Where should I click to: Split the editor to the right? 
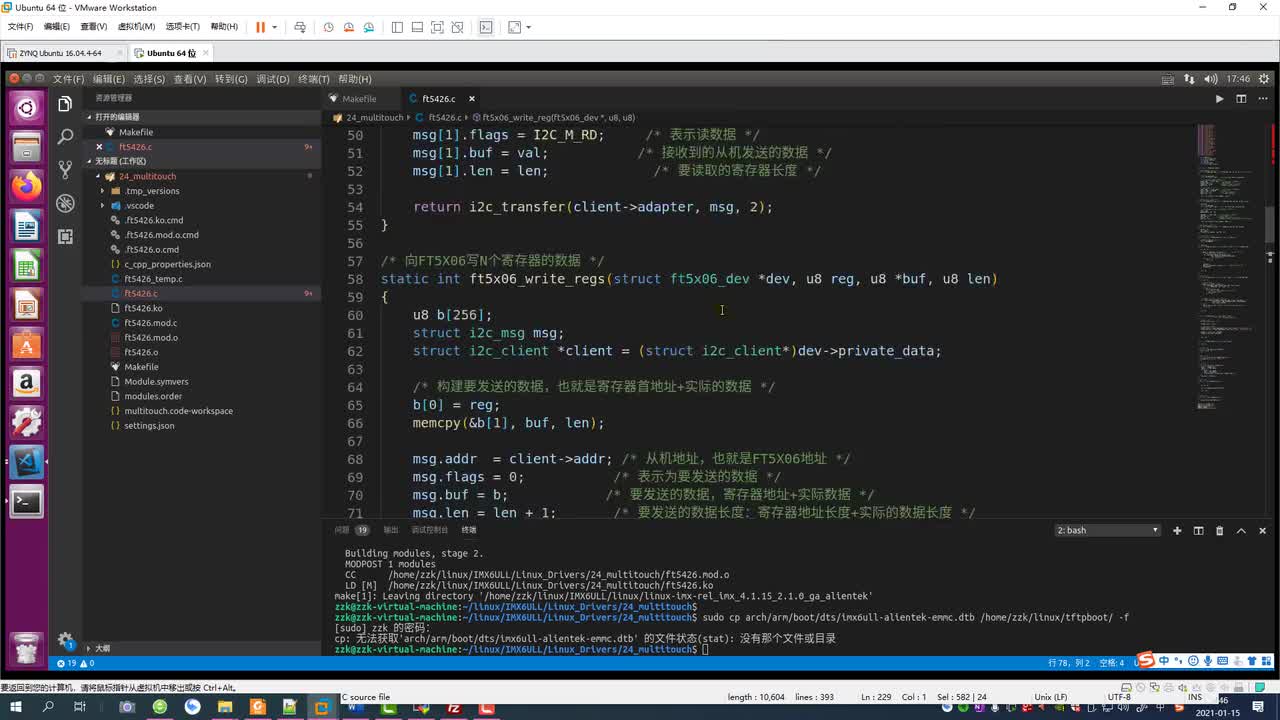(1241, 99)
